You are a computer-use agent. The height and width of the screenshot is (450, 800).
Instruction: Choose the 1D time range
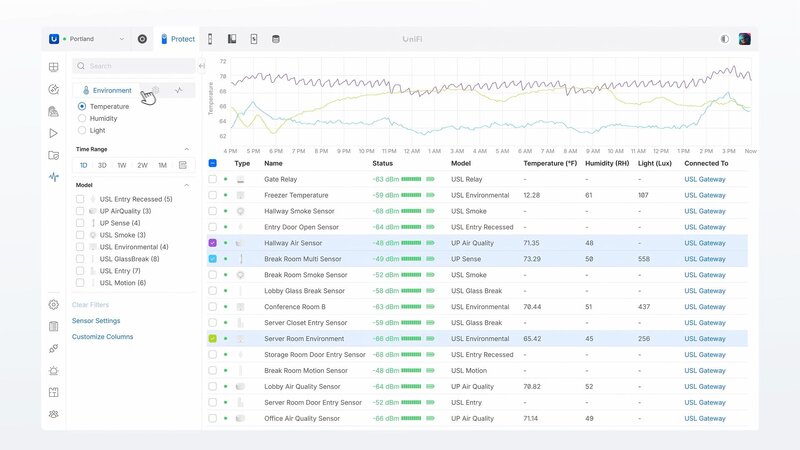click(x=84, y=165)
